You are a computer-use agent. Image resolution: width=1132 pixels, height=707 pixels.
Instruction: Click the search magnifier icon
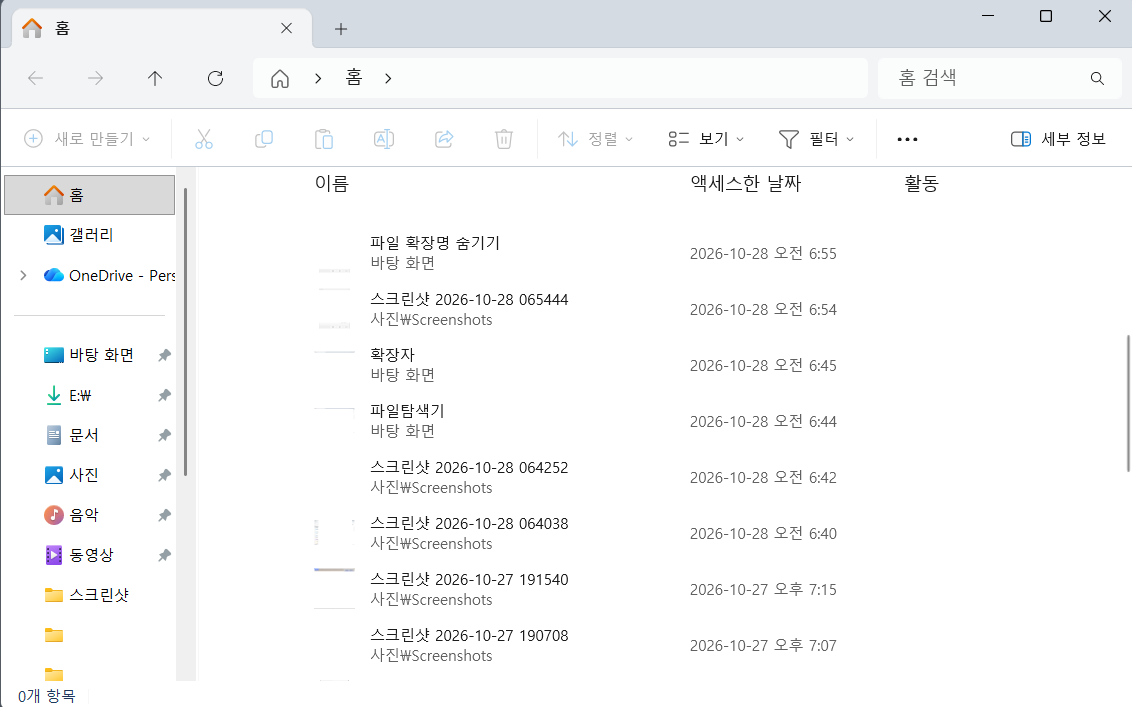click(1097, 78)
